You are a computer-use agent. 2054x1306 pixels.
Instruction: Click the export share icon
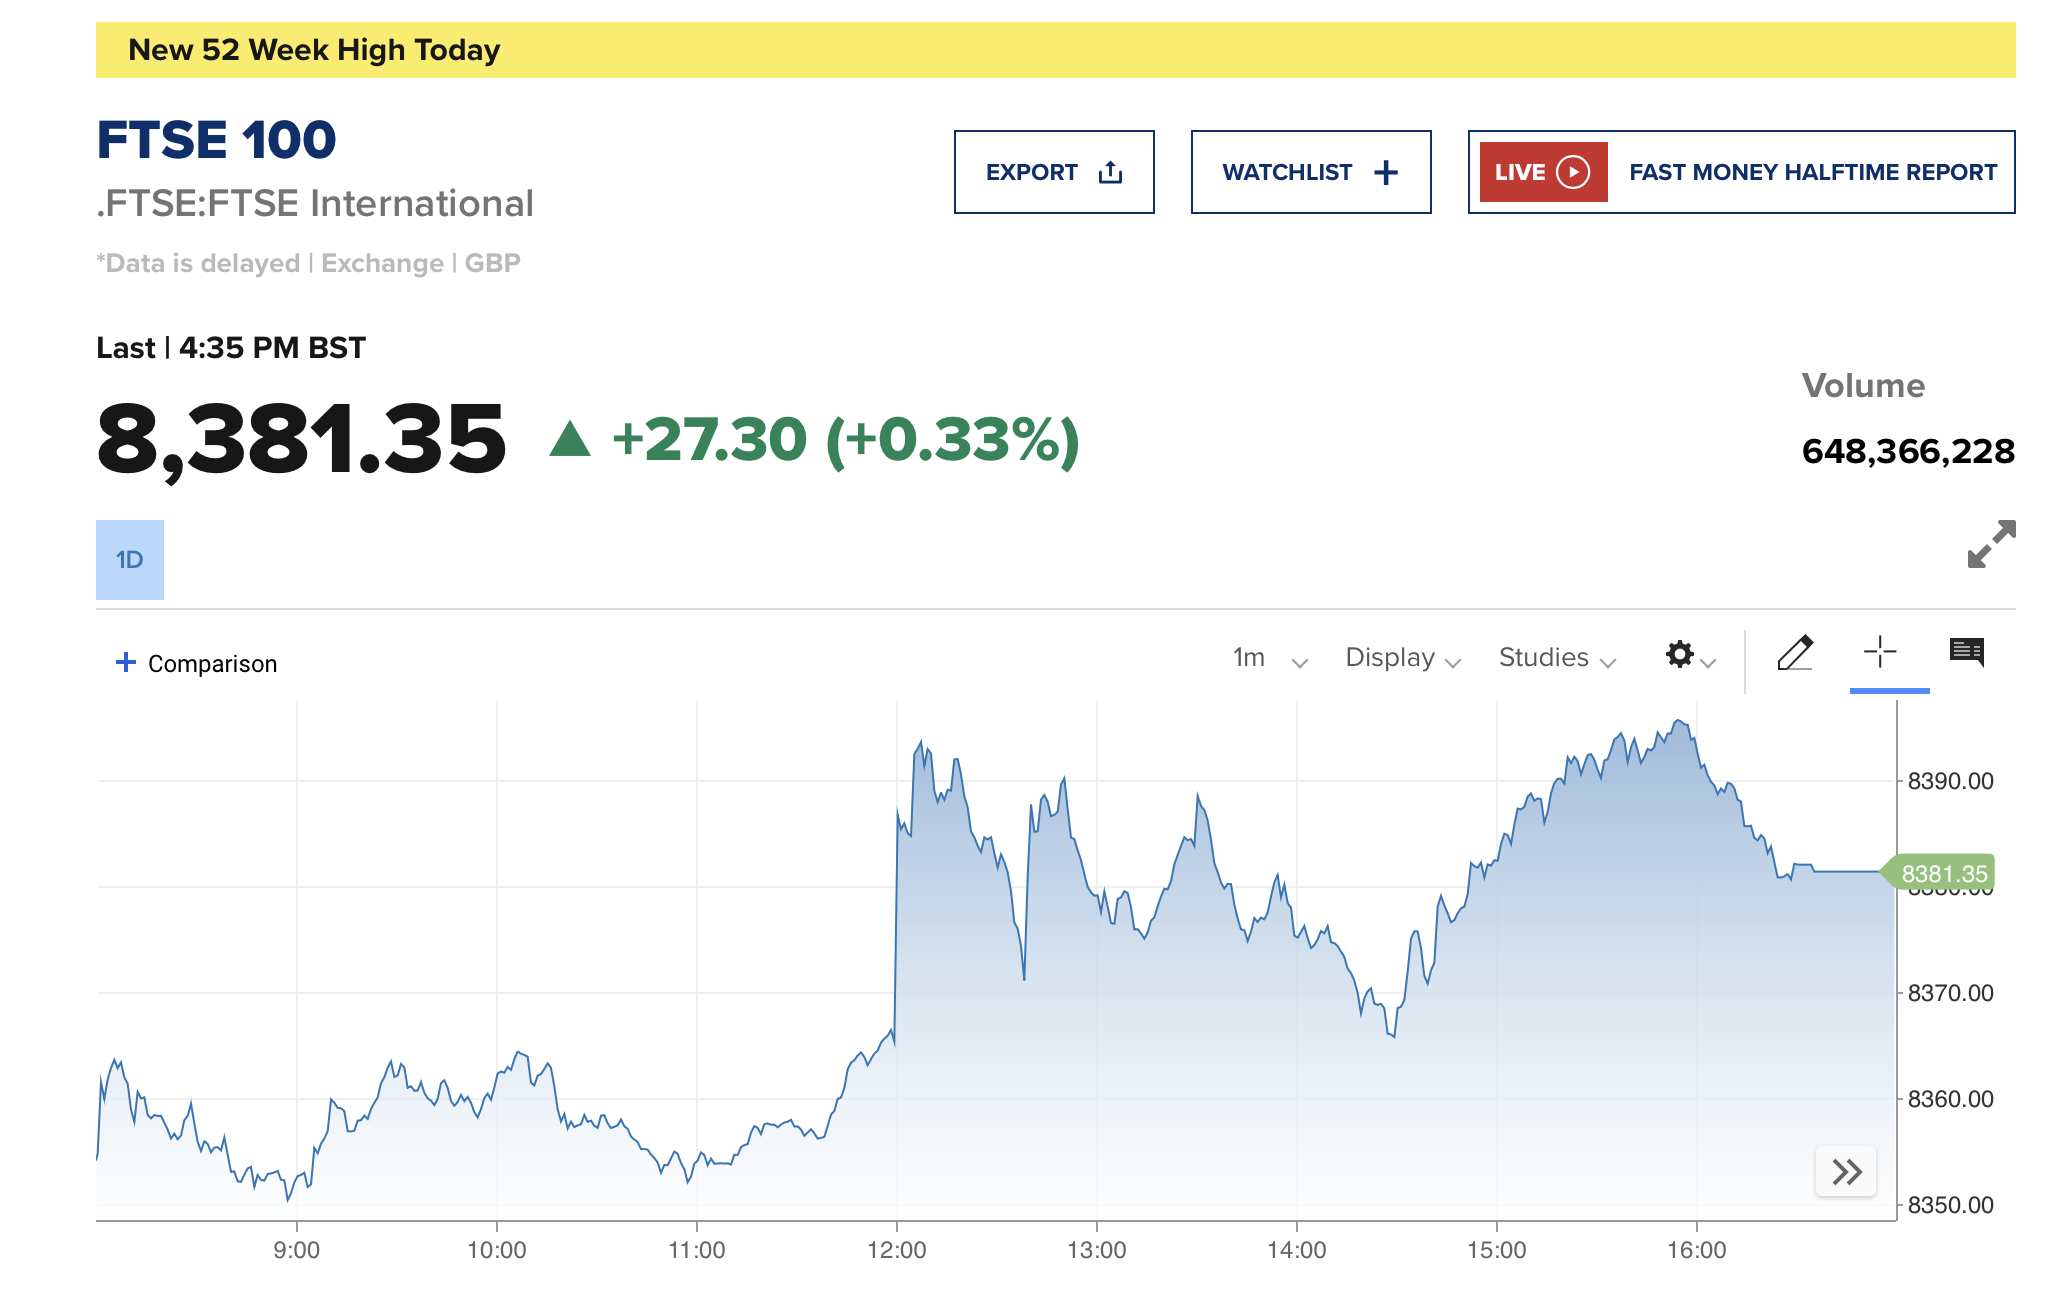[1110, 173]
